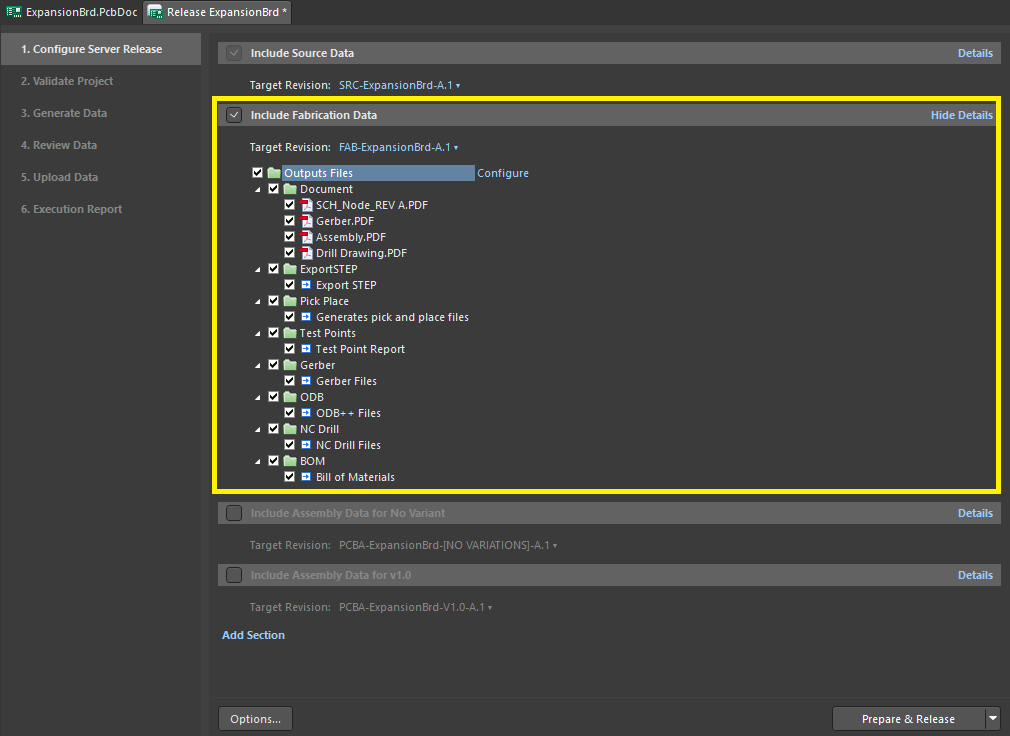This screenshot has width=1010, height=736.
Task: Click the Gerber.PDF file icon
Action: click(x=306, y=221)
